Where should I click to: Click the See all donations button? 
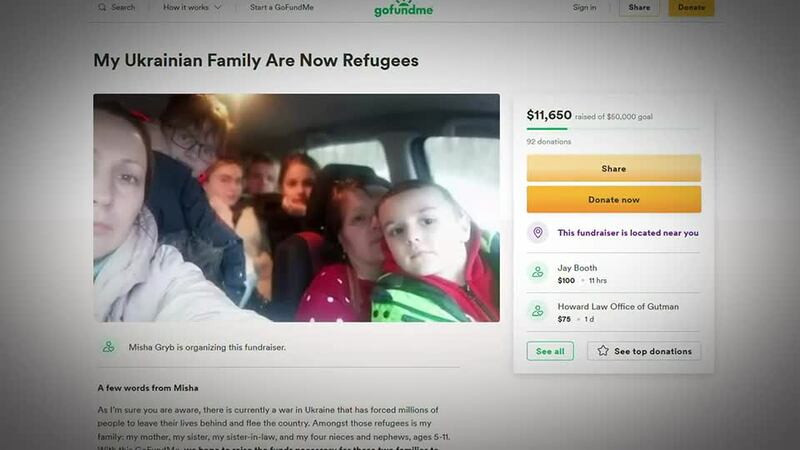(550, 351)
